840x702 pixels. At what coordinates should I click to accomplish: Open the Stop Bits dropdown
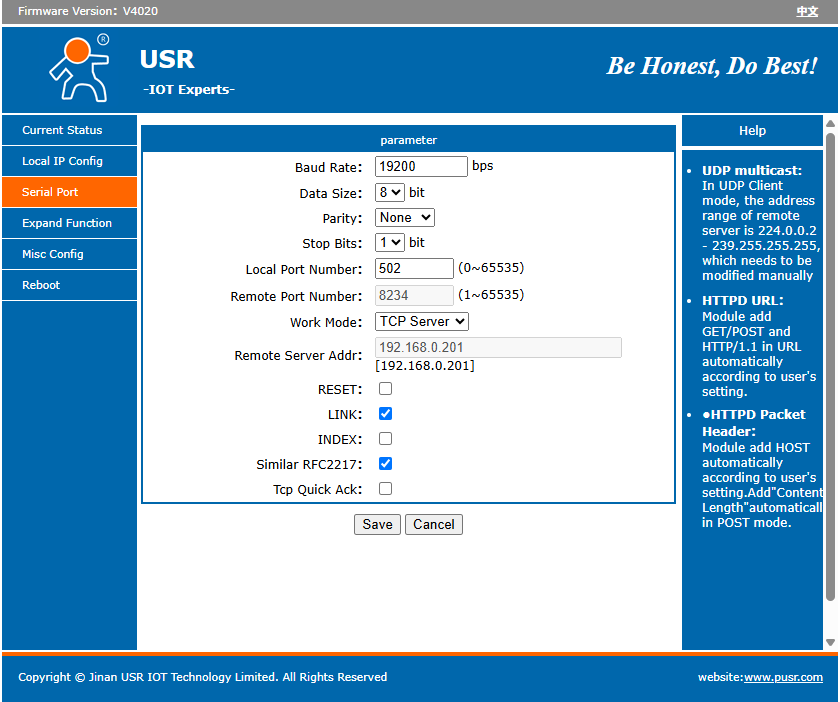pyautogui.click(x=389, y=243)
